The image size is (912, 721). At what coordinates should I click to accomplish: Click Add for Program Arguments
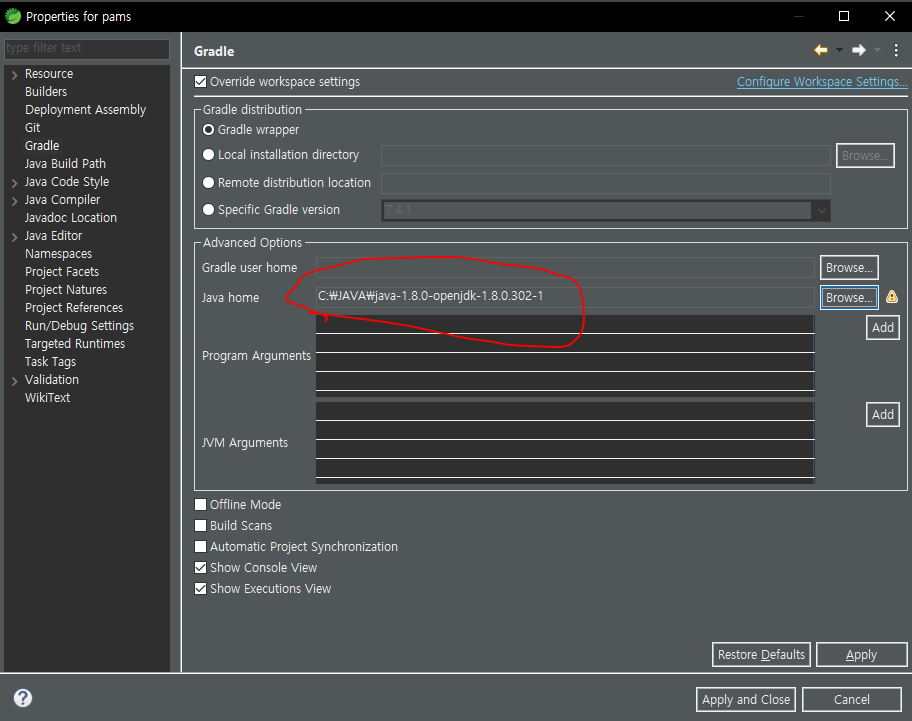pyautogui.click(x=883, y=327)
